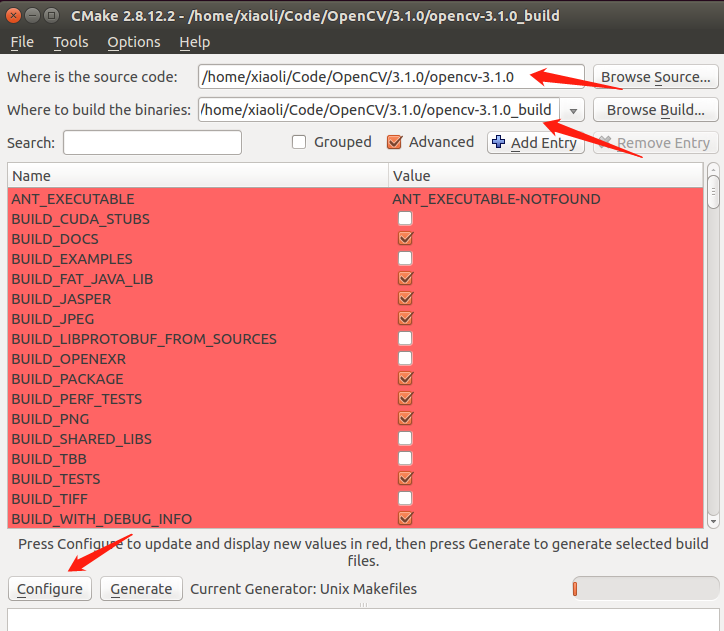
Task: Select the BUILD_TBB name cell
Action: click(x=49, y=459)
